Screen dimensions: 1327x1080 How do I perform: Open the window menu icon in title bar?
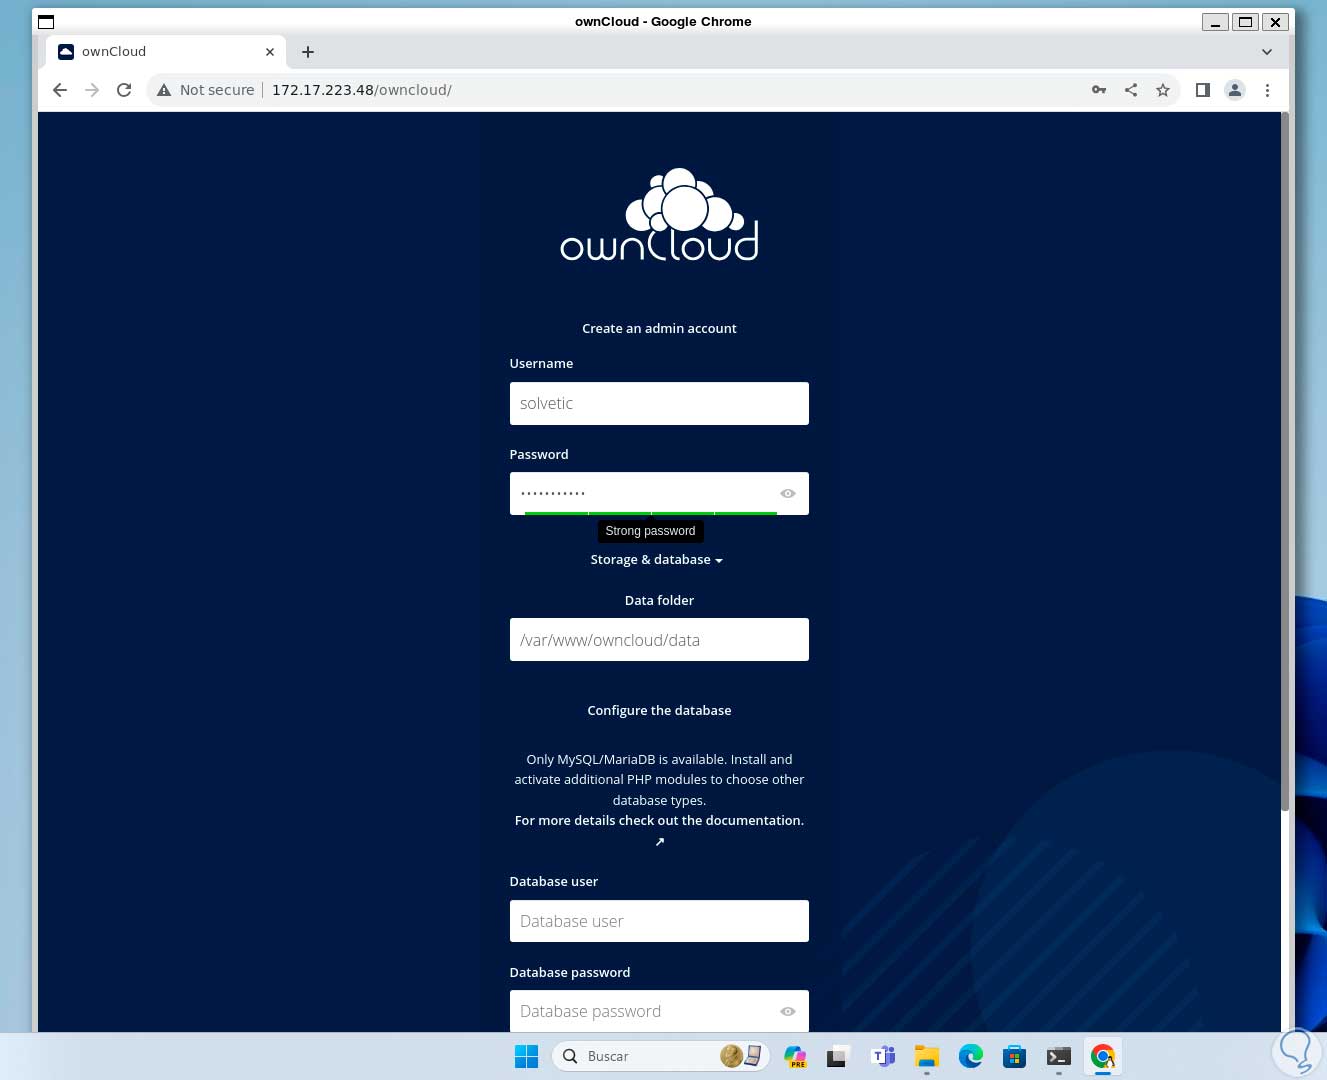tap(46, 21)
